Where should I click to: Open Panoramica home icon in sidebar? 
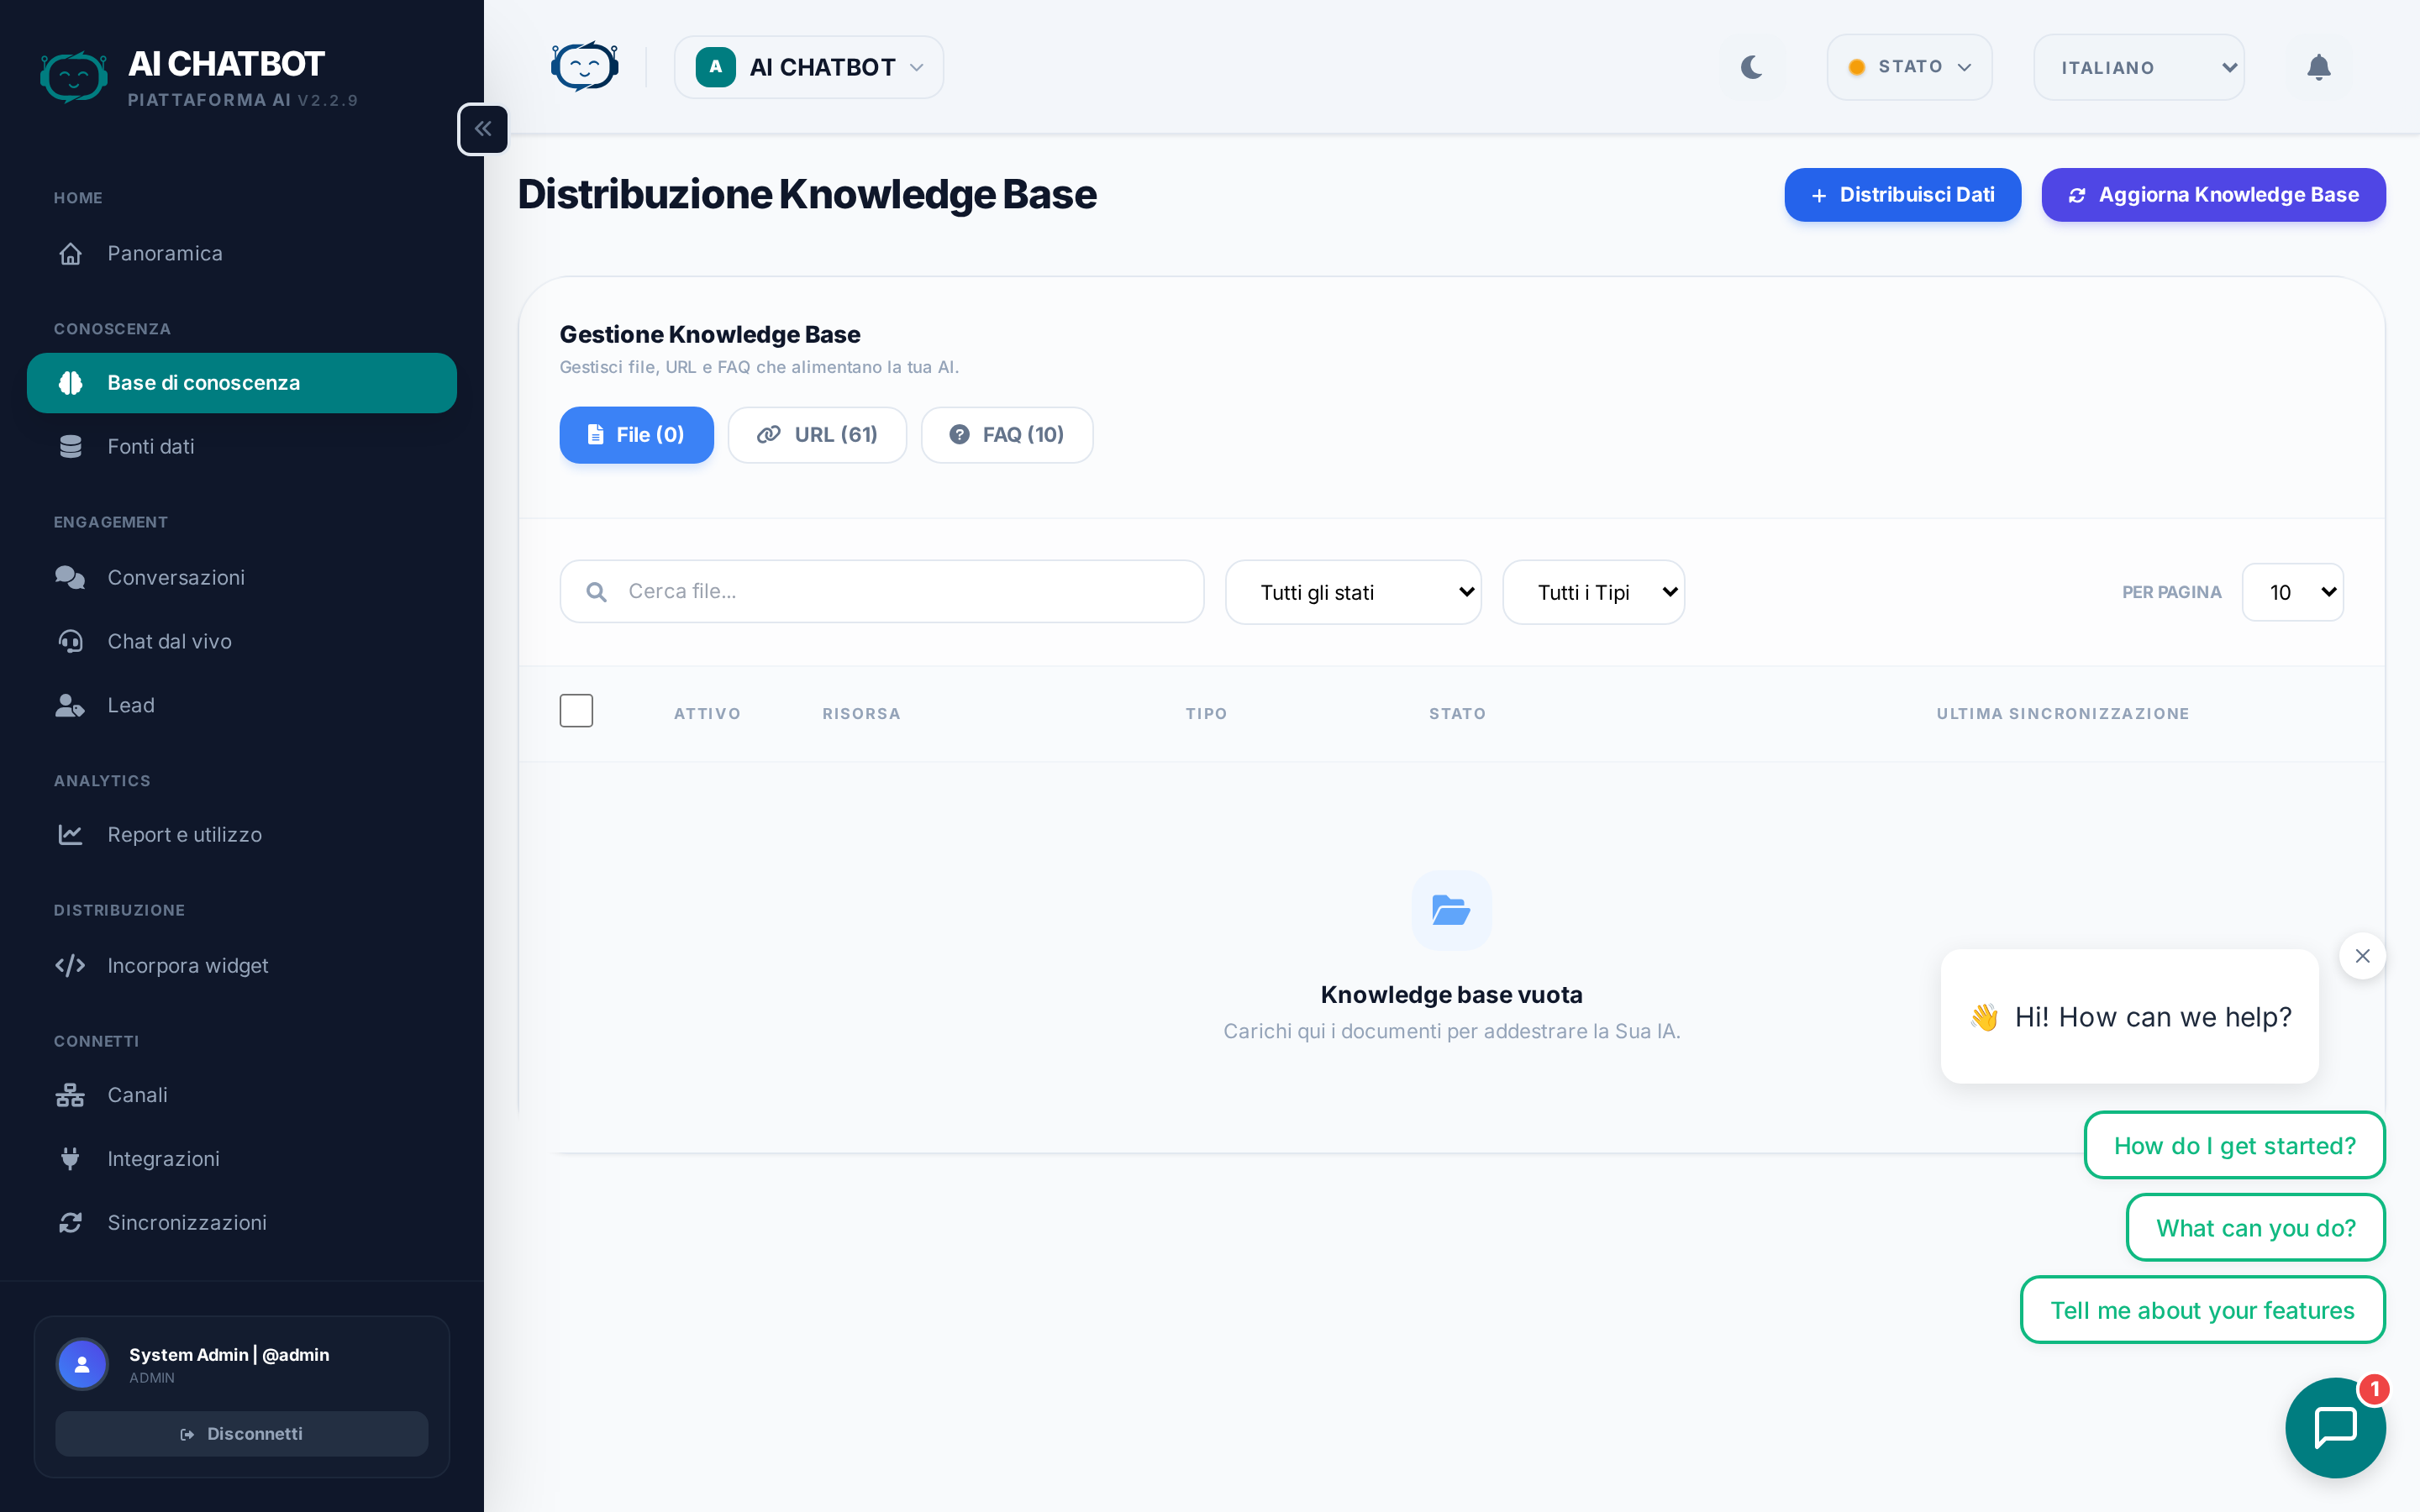pos(70,254)
